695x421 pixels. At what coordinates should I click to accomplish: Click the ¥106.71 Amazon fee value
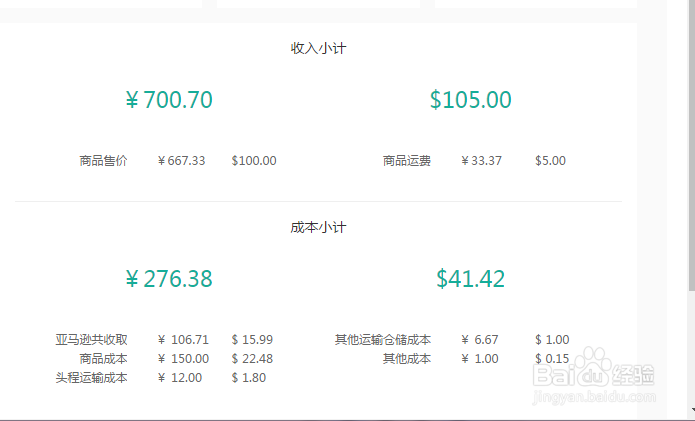pyautogui.click(x=183, y=339)
